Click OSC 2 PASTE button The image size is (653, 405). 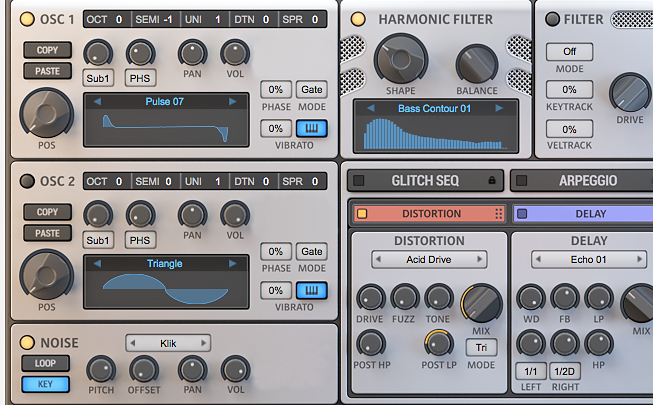pyautogui.click(x=47, y=233)
